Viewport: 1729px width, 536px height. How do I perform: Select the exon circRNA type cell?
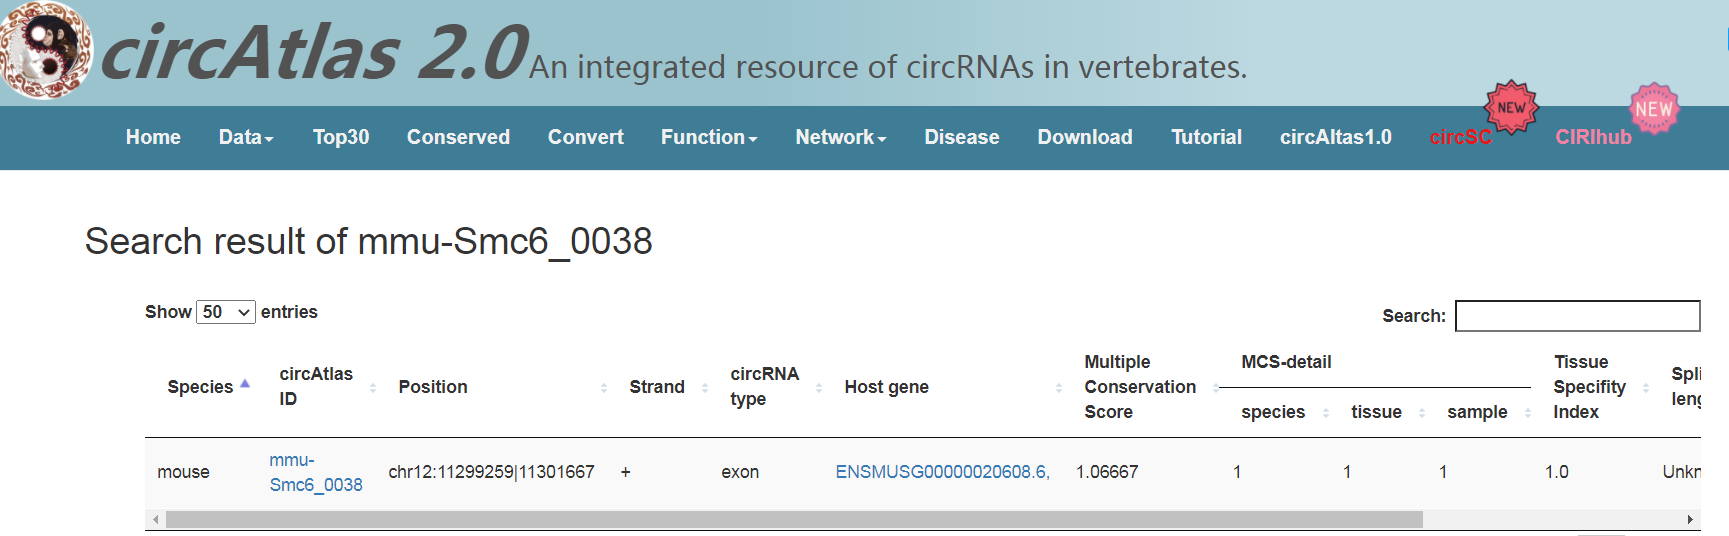coord(740,472)
